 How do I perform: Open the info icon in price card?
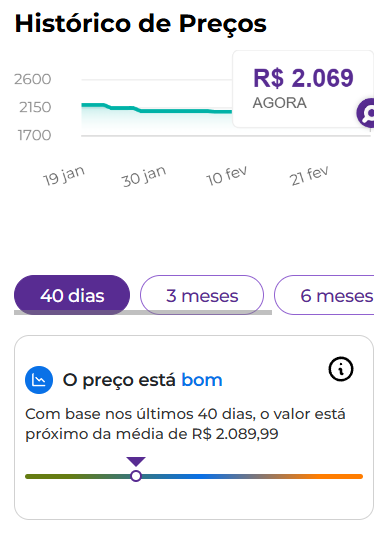point(341,369)
